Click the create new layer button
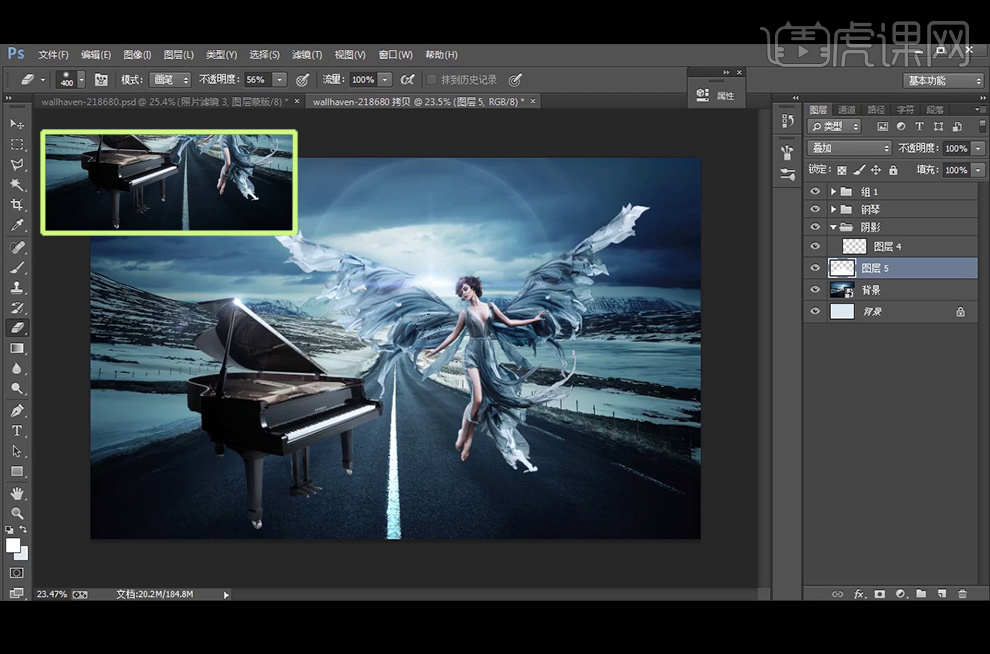The width and height of the screenshot is (990, 654). [941, 593]
